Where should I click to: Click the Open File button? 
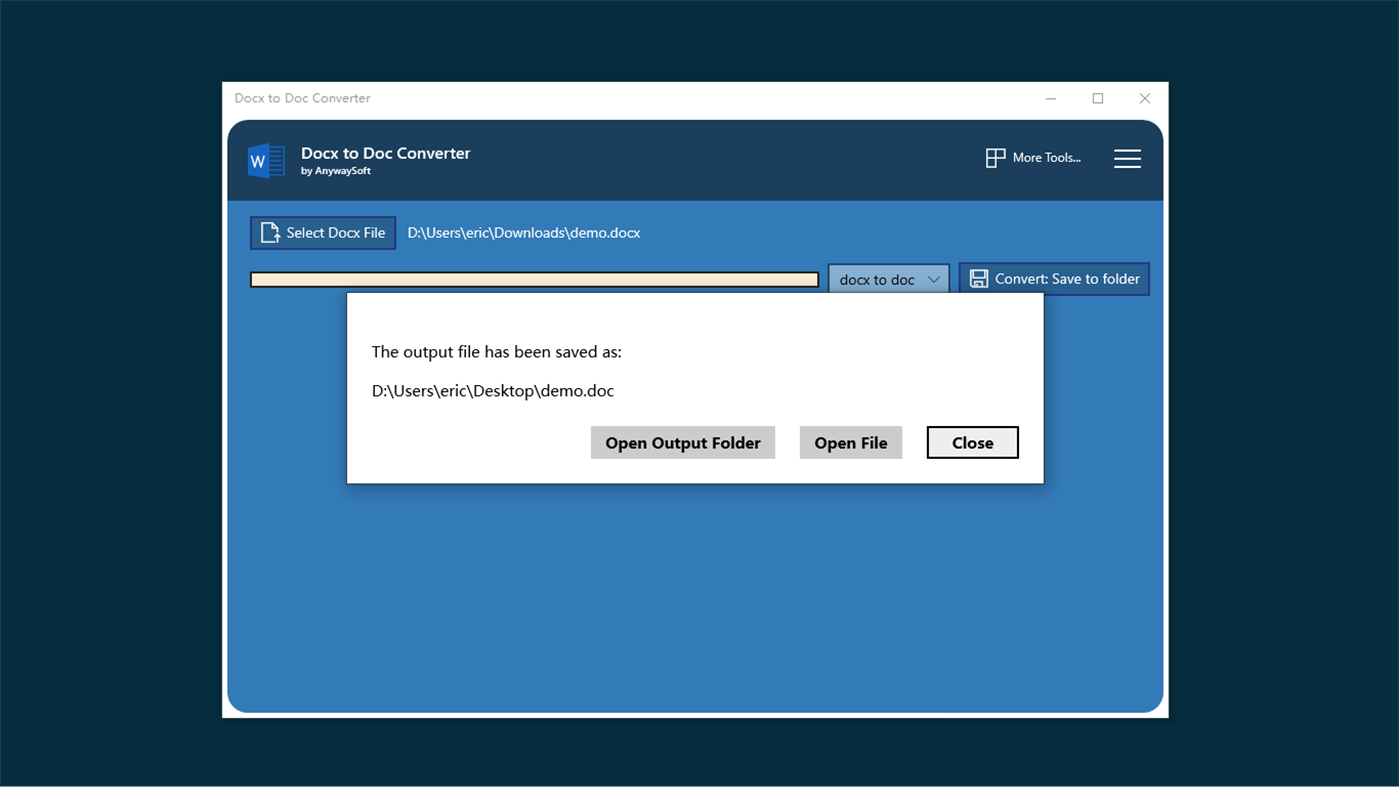point(850,442)
